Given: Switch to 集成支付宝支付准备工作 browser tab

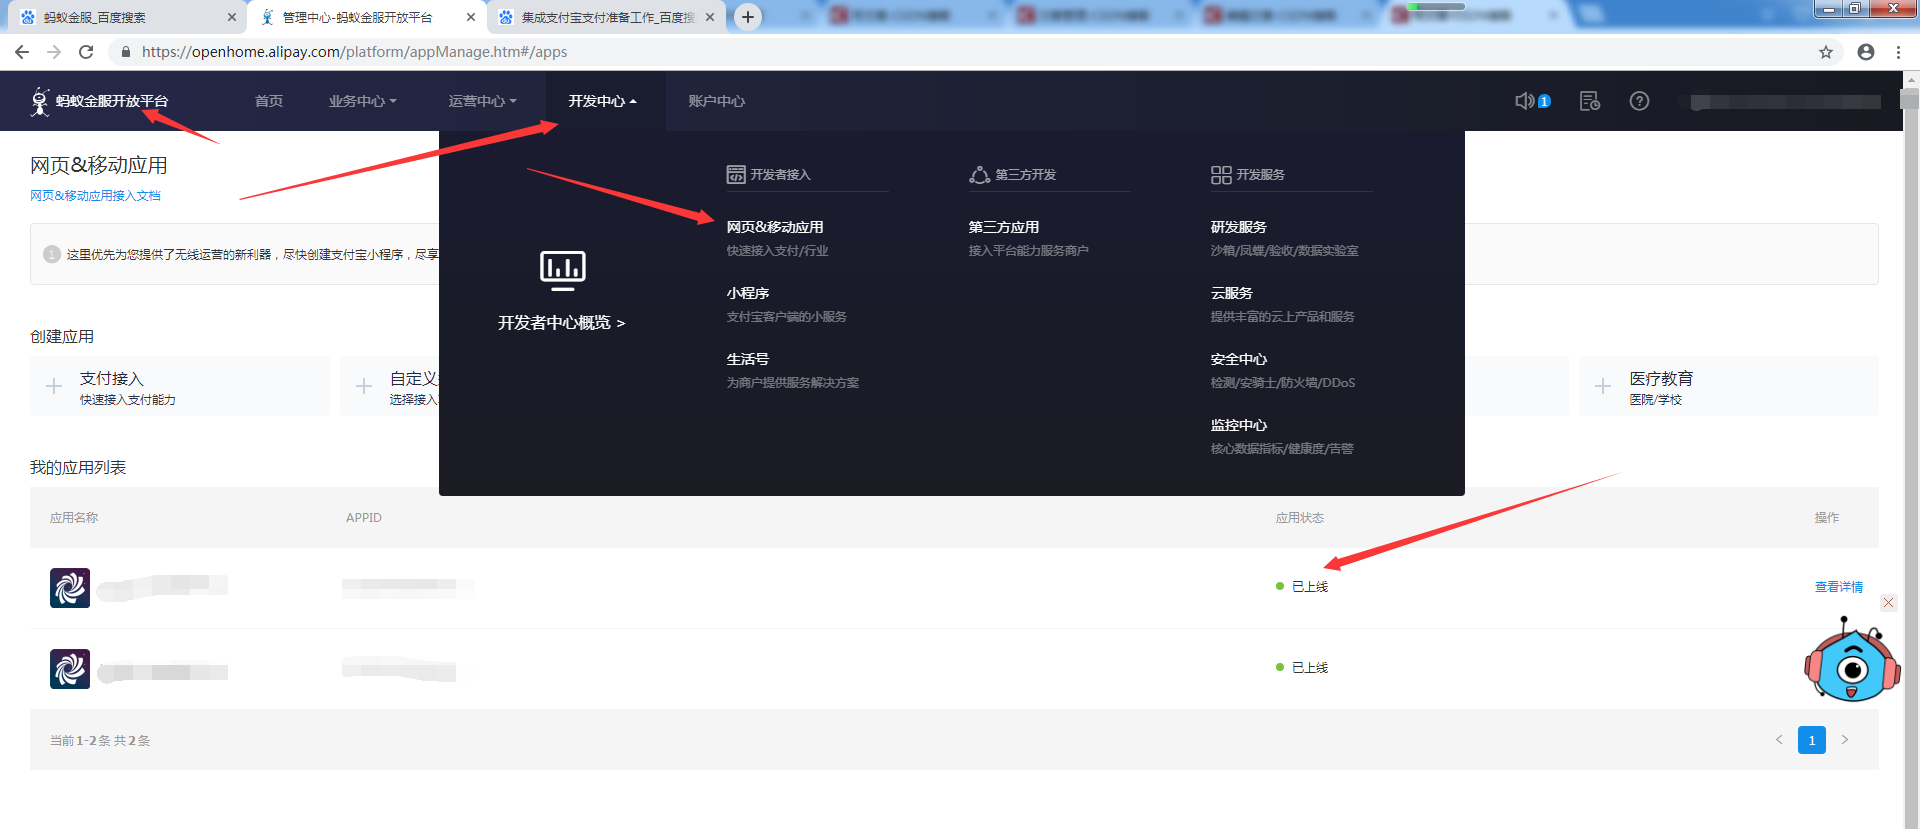Looking at the screenshot, I should (607, 17).
